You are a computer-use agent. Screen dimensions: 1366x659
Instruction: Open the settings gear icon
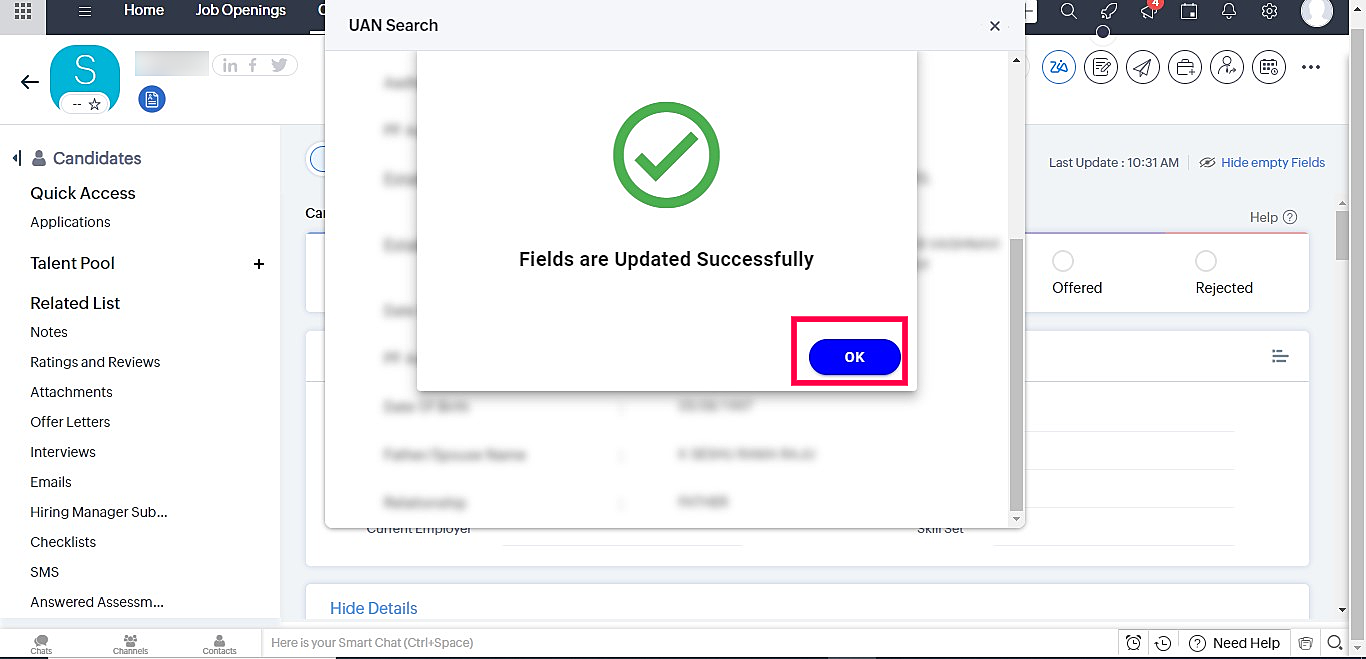pos(1269,11)
